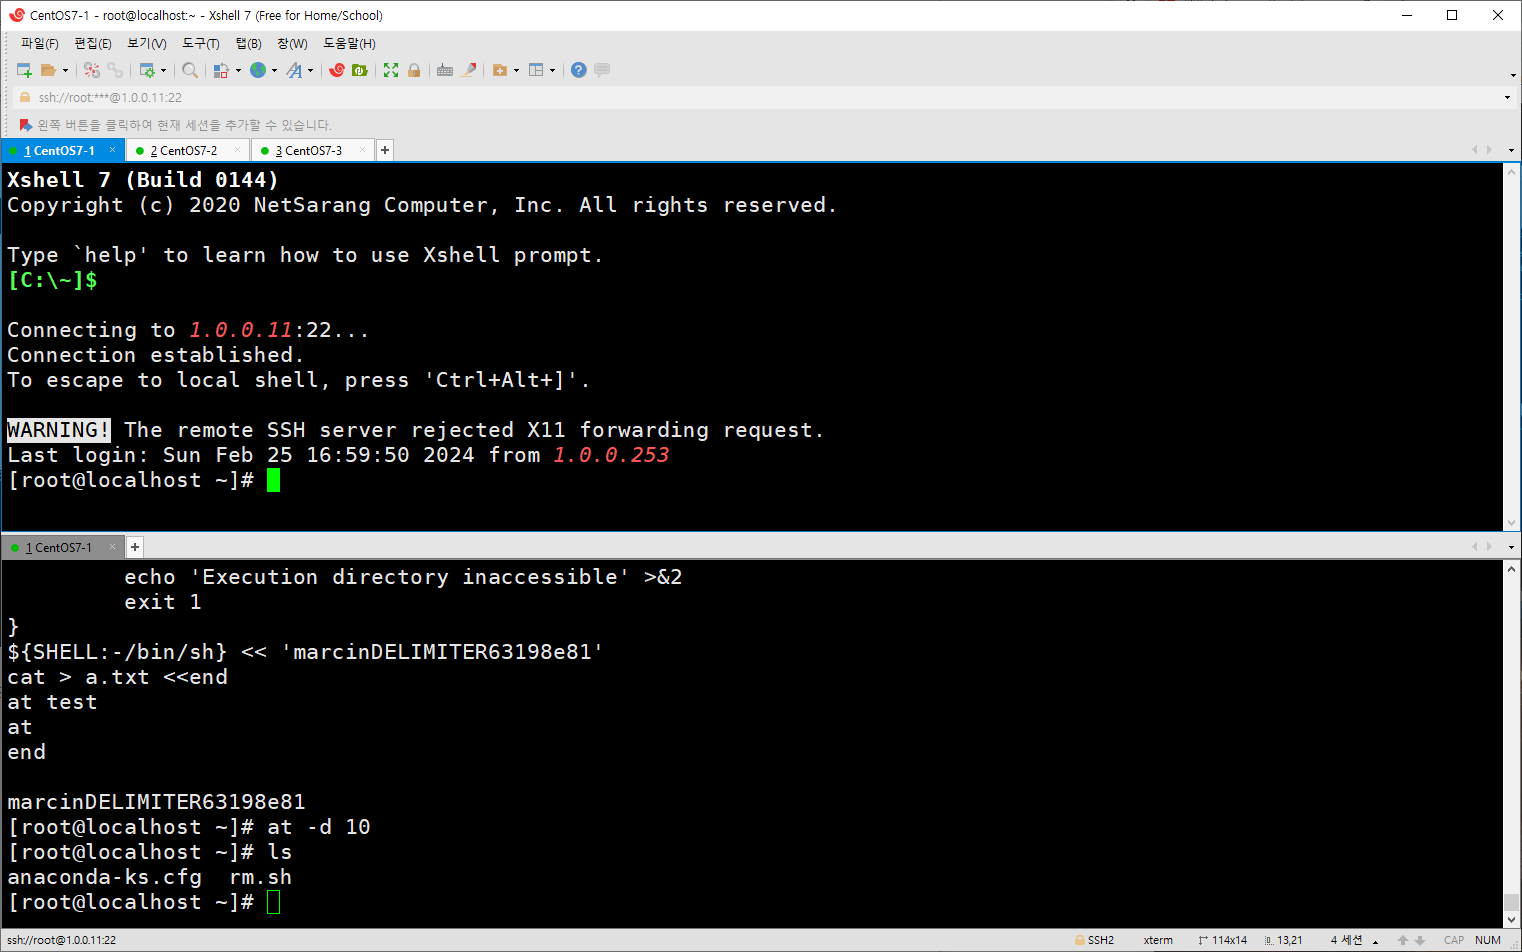Toggle full screen green arrows icon
The width and height of the screenshot is (1522, 952).
click(x=391, y=70)
